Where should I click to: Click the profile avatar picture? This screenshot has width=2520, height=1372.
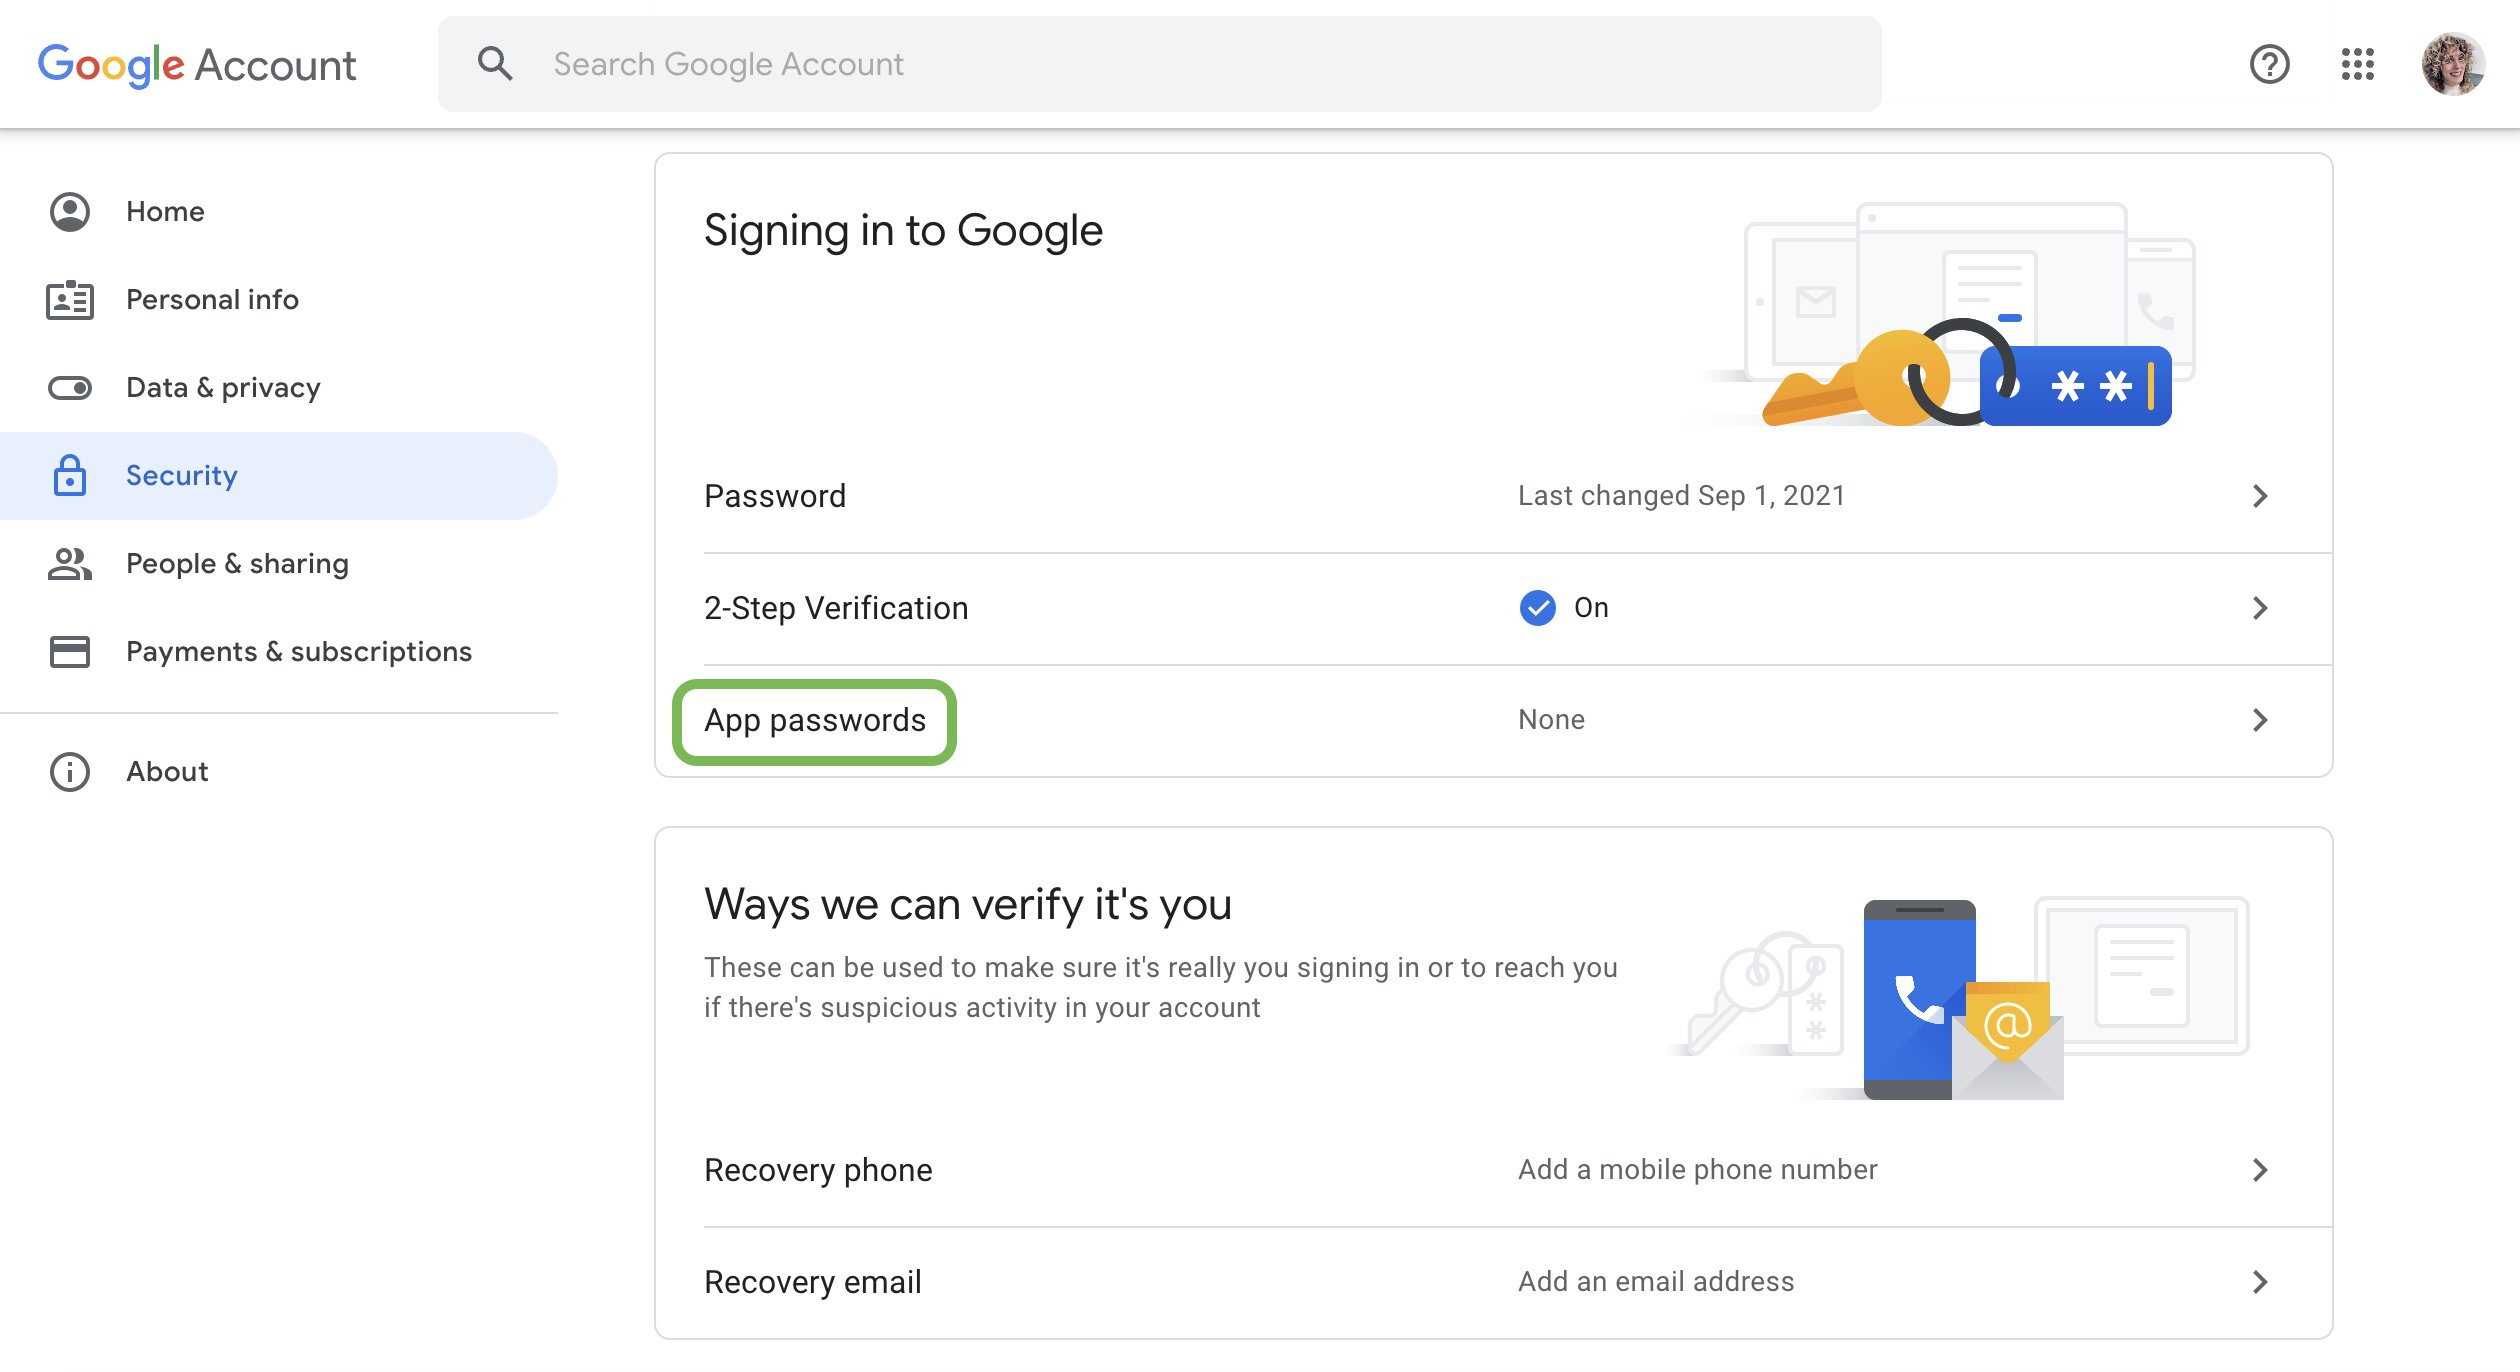[x=2452, y=64]
